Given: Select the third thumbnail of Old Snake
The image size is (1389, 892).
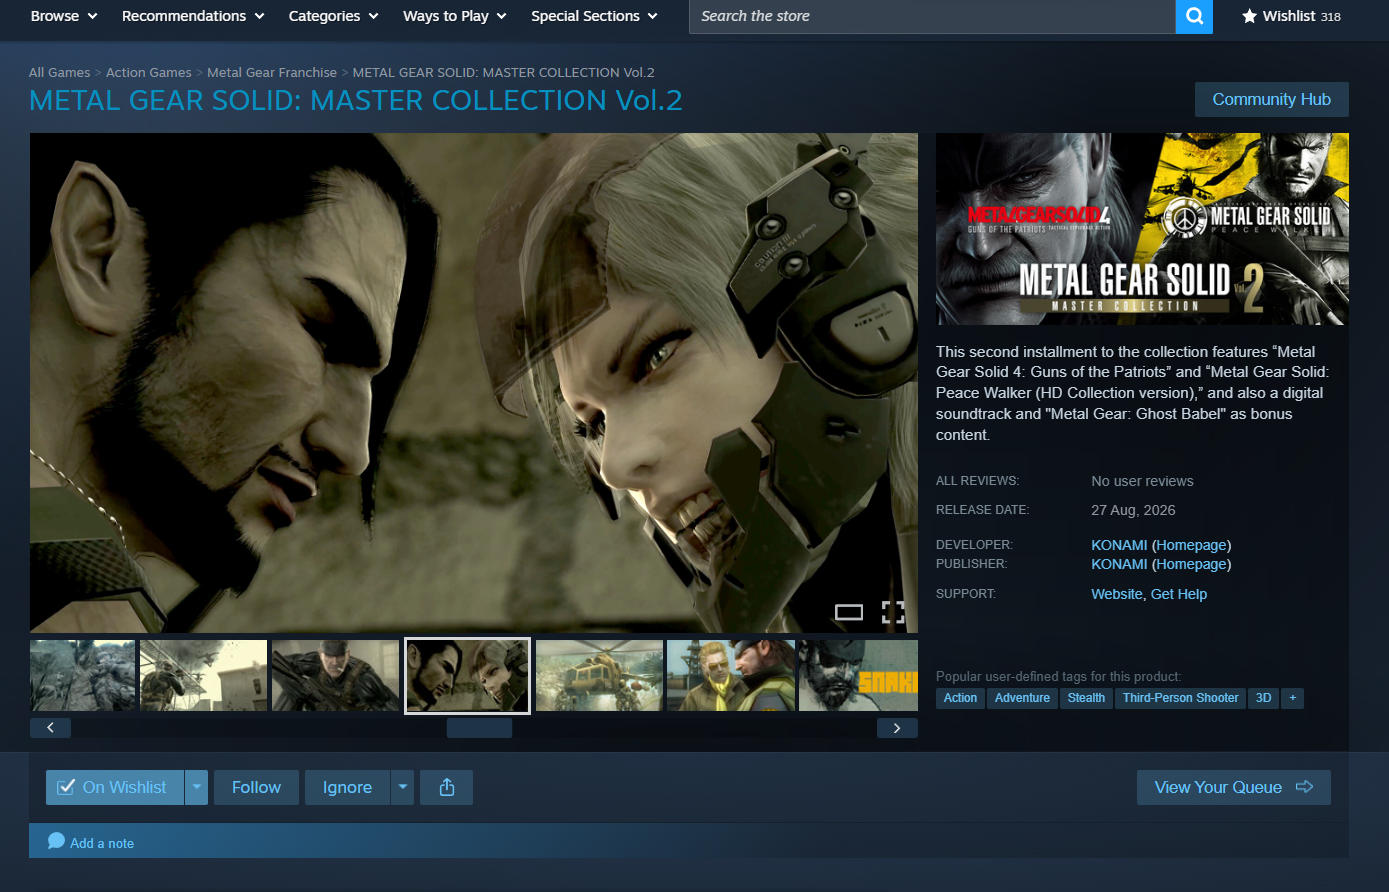Looking at the screenshot, I should (x=336, y=676).
